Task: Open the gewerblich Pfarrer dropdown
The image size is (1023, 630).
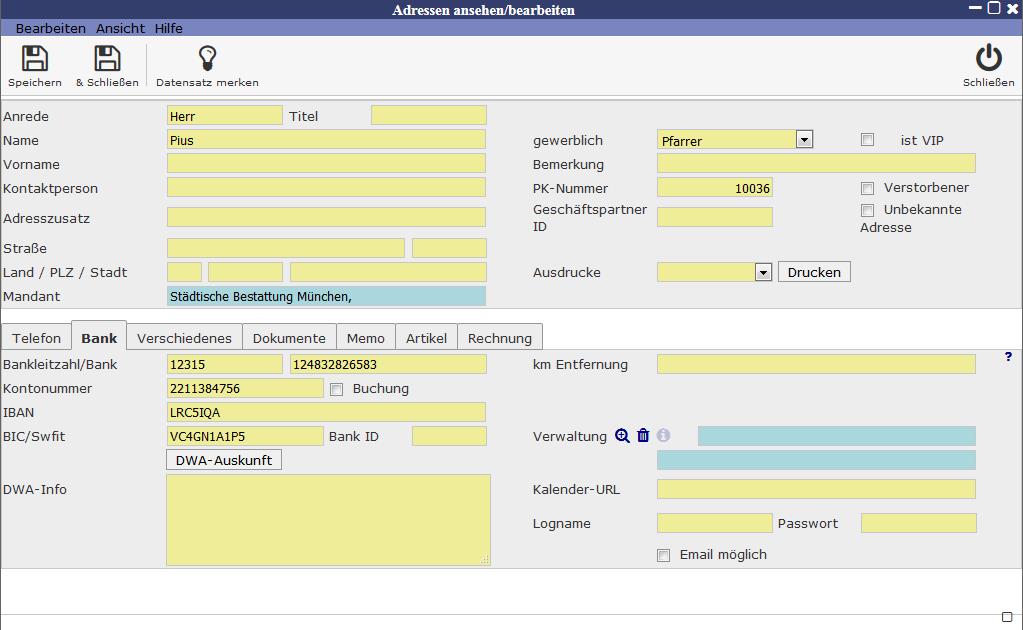Action: [x=804, y=140]
